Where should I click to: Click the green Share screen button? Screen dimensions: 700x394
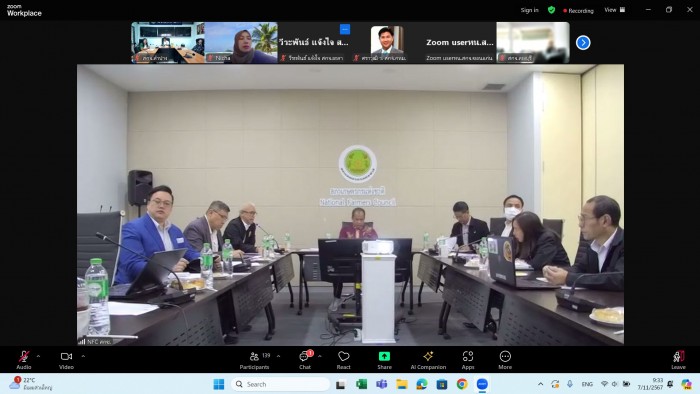(x=384, y=359)
